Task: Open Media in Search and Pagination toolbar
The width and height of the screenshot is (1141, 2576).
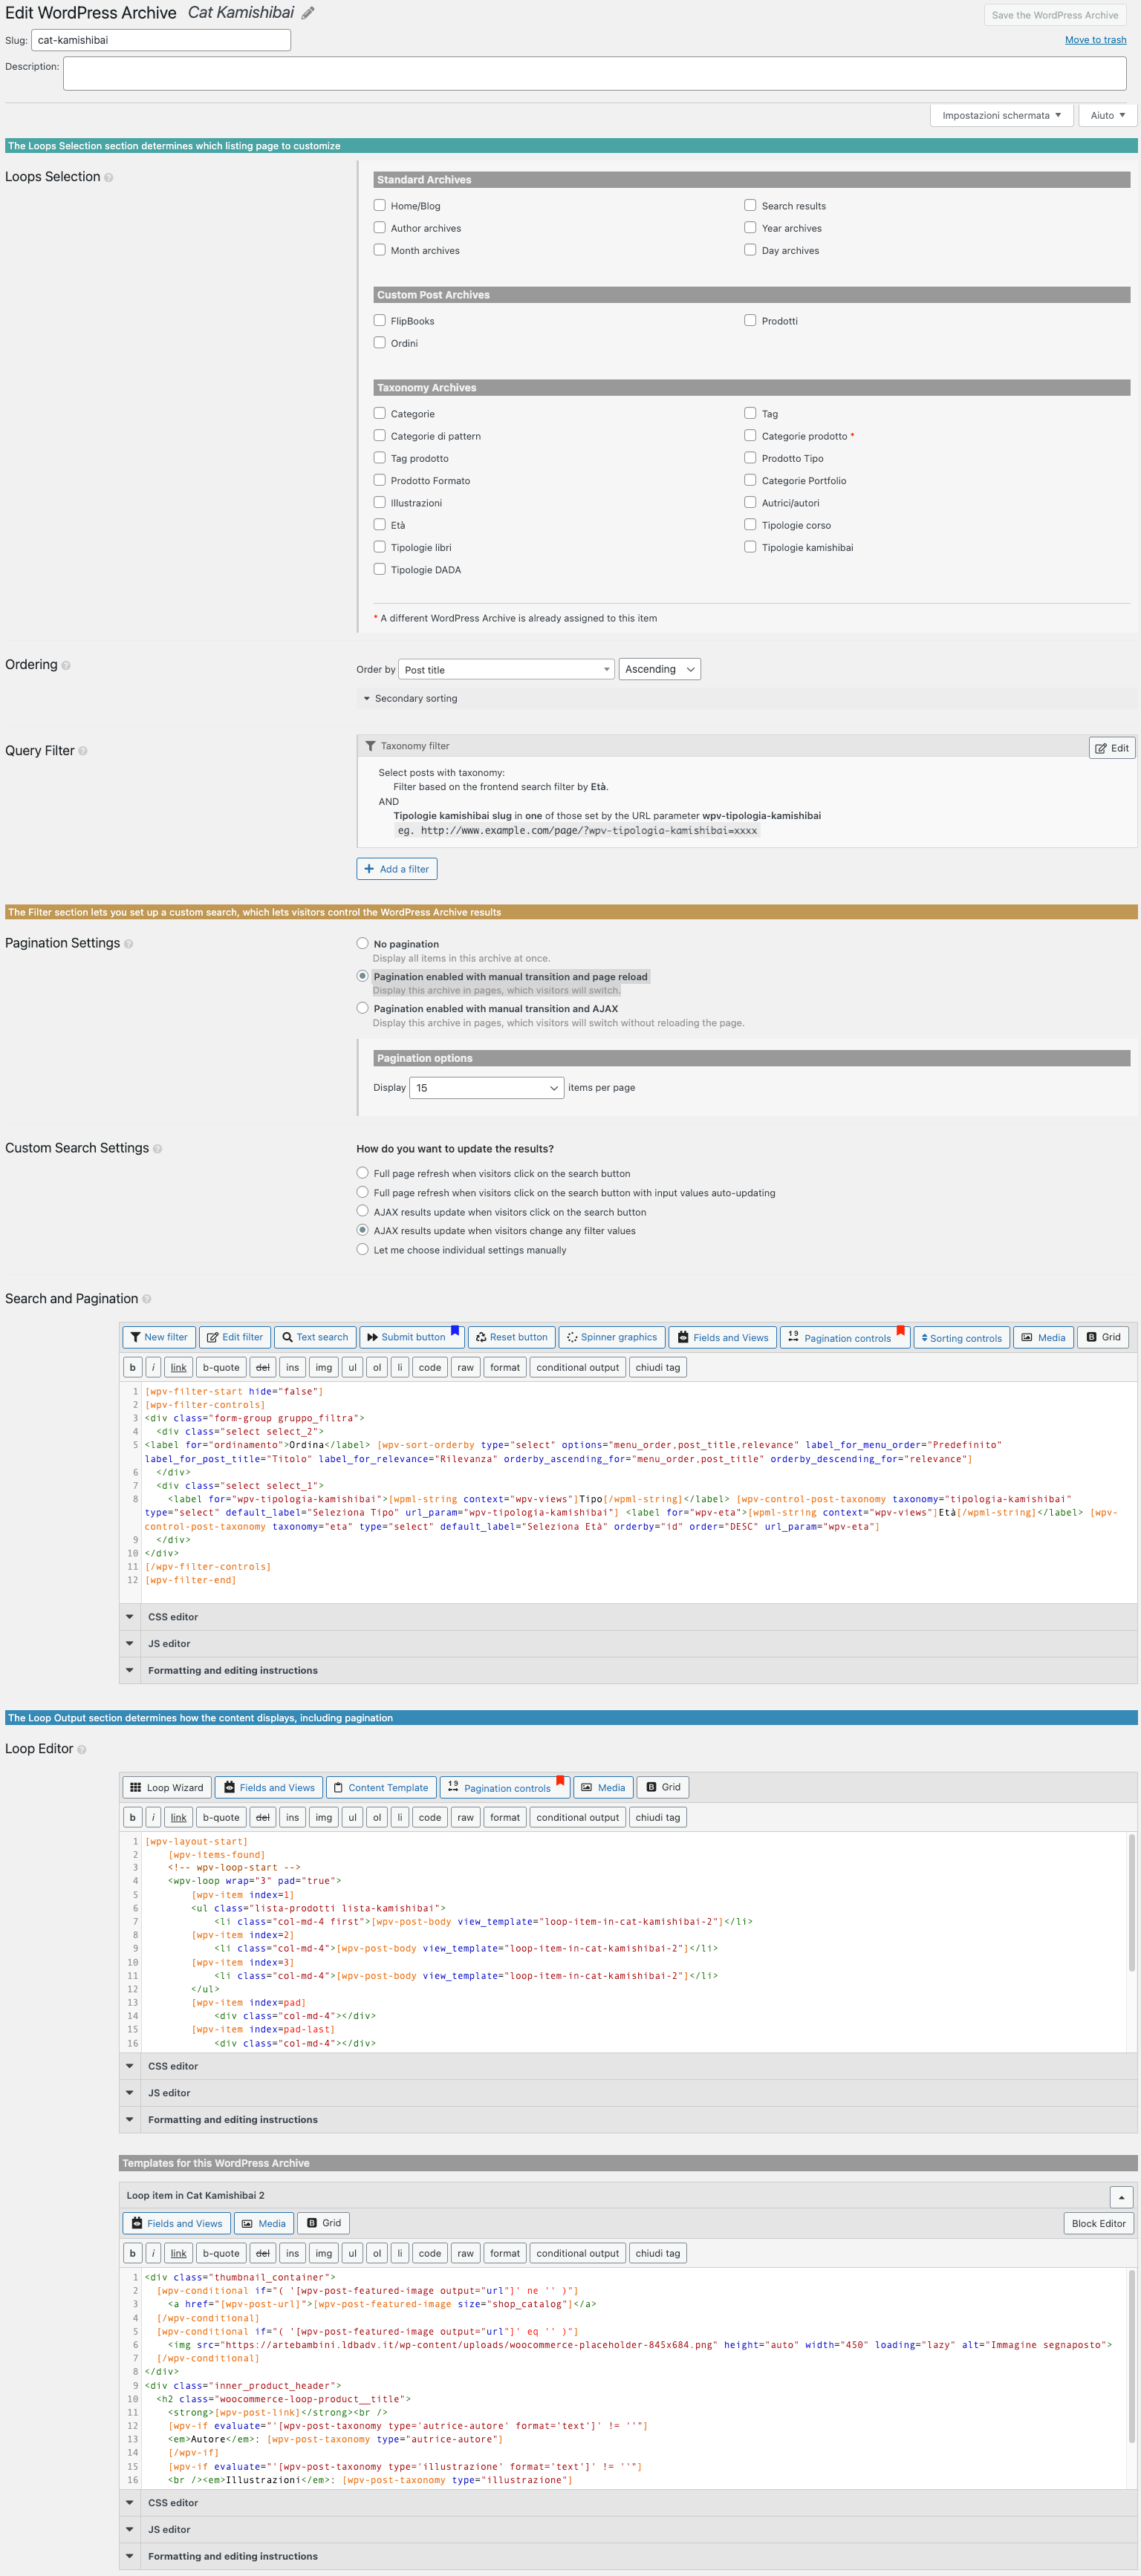Action: pos(1043,1337)
